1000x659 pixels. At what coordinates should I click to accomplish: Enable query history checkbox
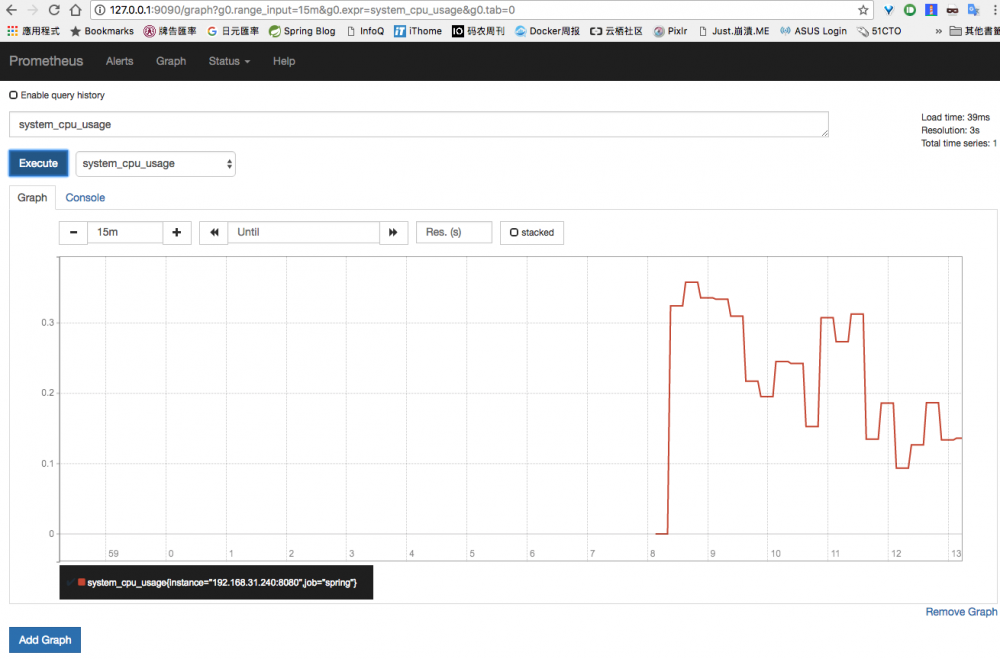click(x=13, y=95)
